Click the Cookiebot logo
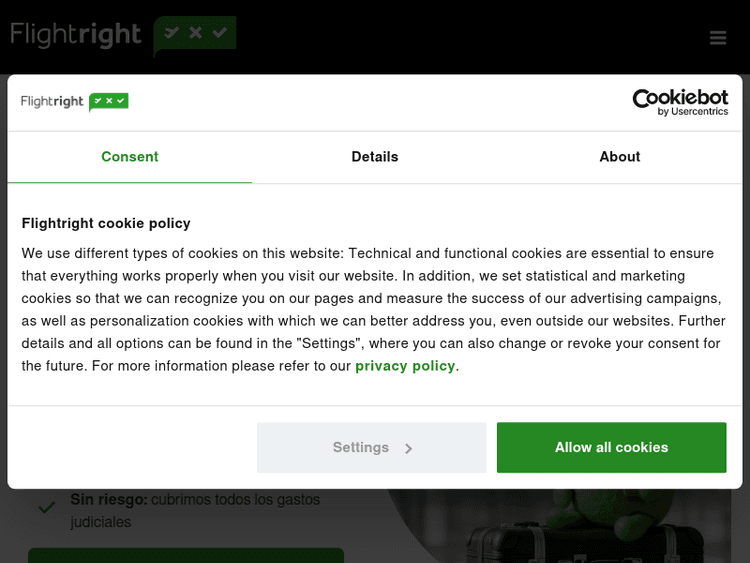 (x=680, y=97)
